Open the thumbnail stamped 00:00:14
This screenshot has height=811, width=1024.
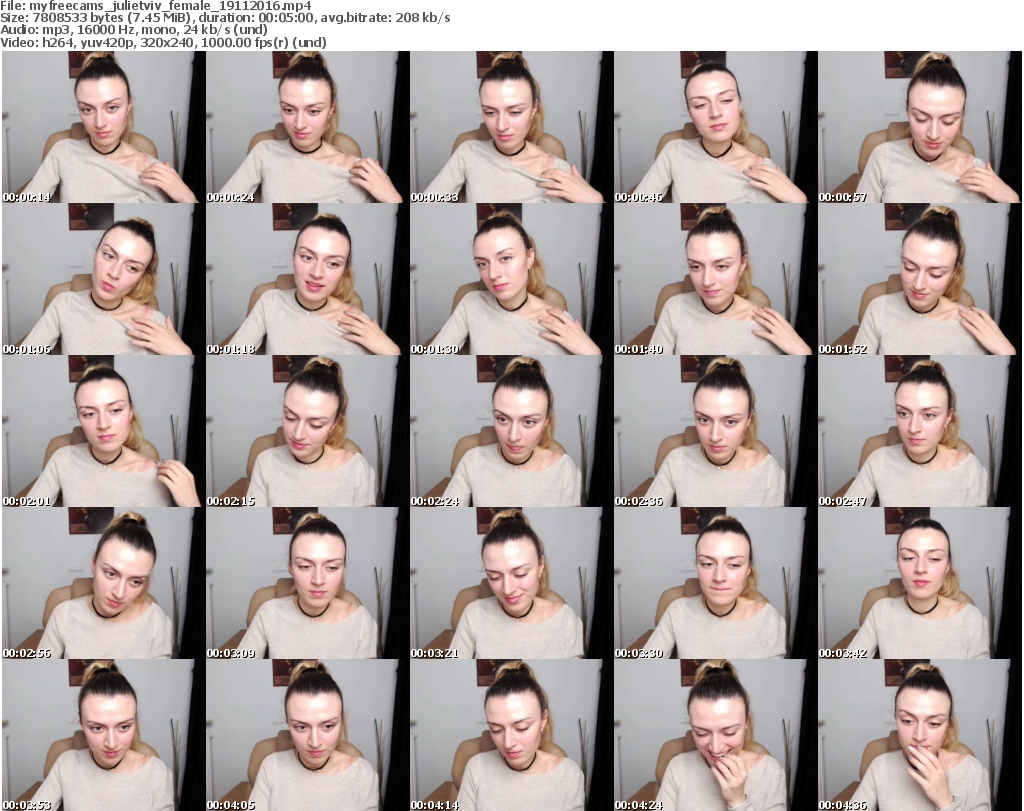103,127
